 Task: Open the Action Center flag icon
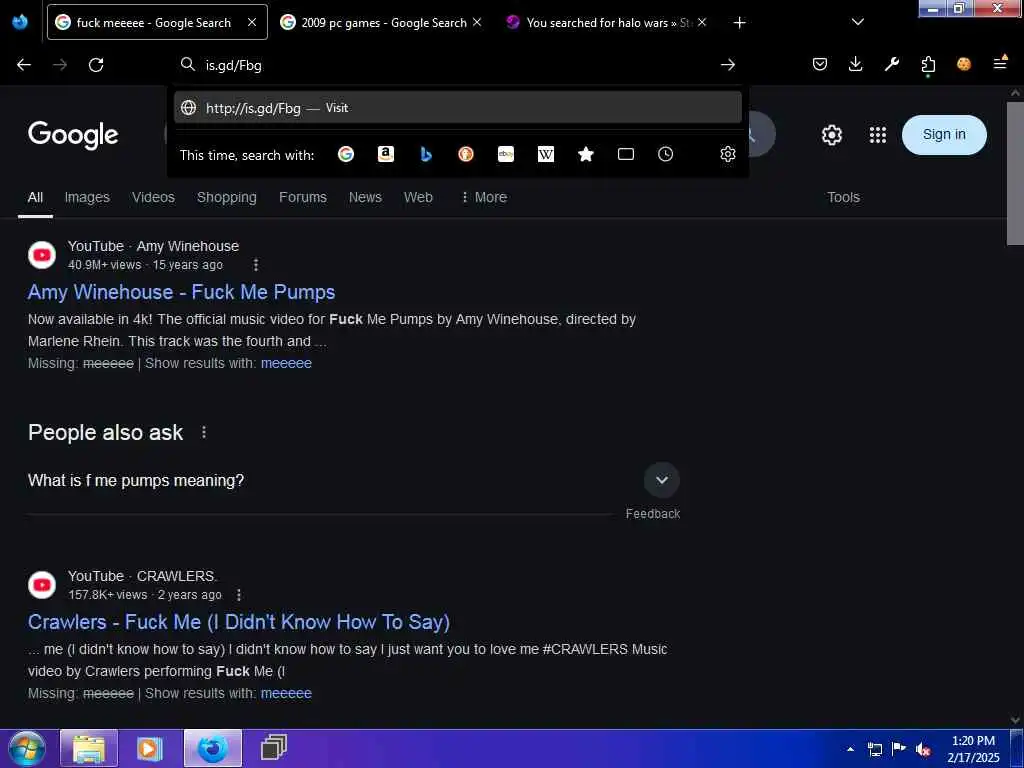pos(899,749)
